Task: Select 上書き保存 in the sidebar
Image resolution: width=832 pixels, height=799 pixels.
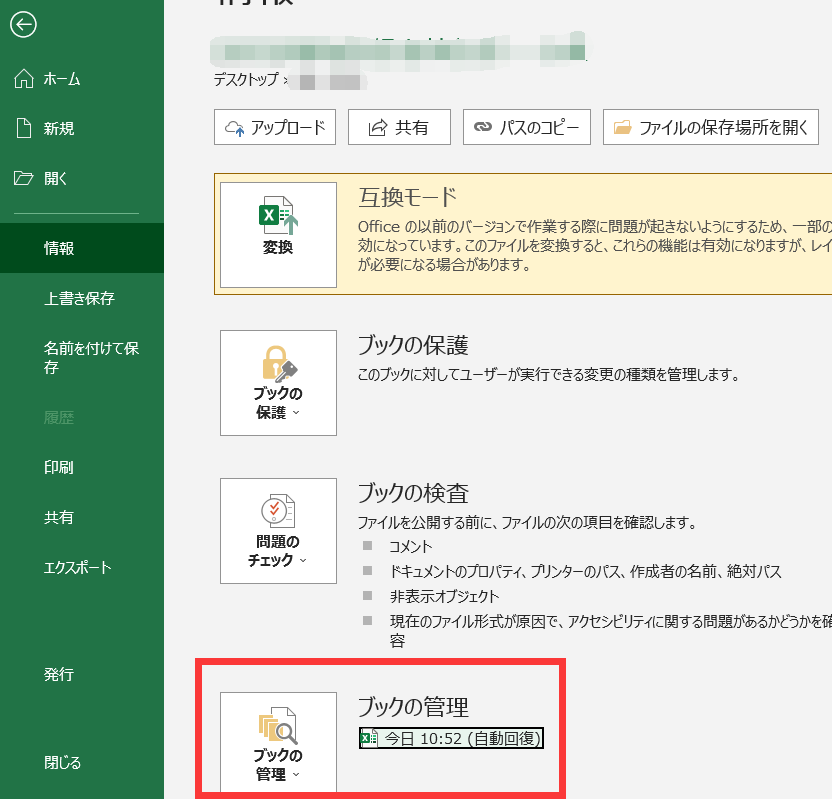Action: (79, 298)
